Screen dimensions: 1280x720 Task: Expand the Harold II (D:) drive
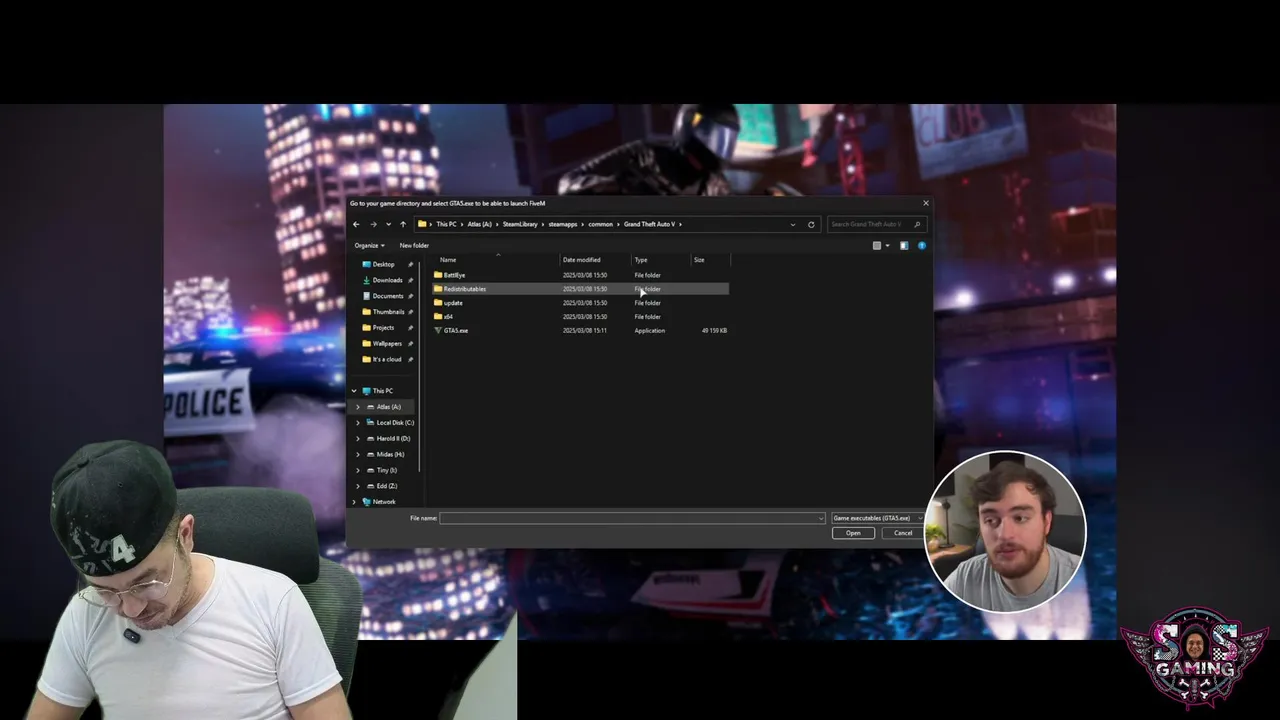(358, 438)
